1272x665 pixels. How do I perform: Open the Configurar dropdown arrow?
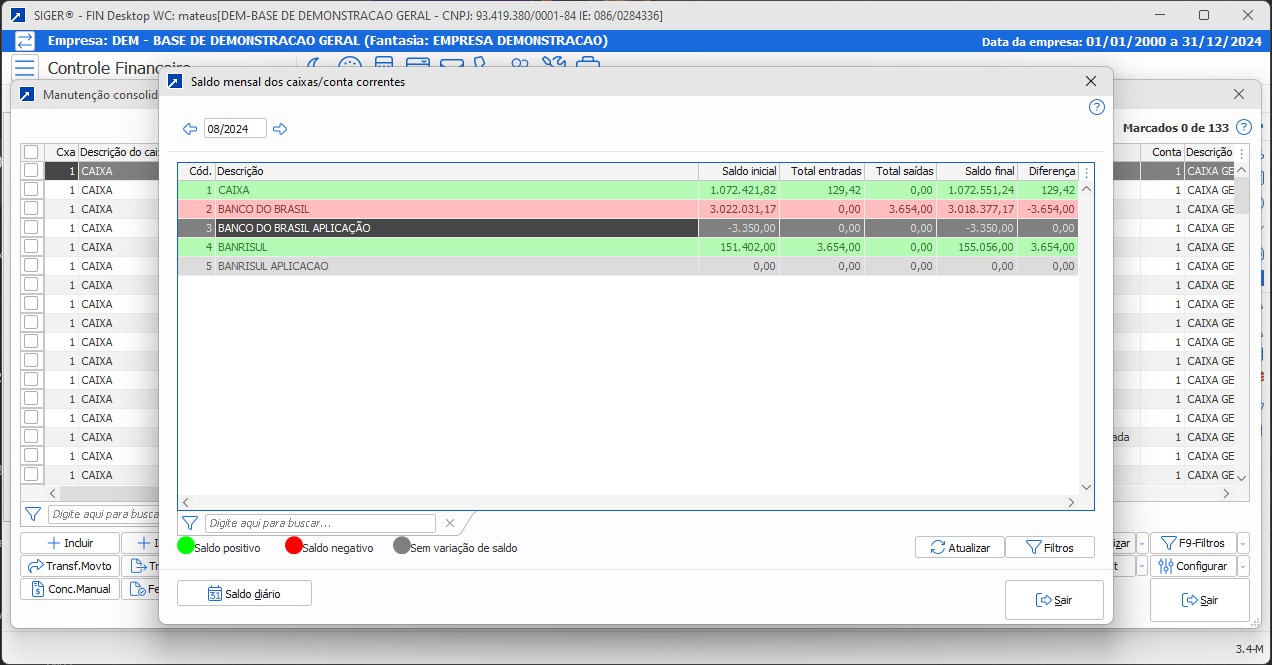(1243, 566)
